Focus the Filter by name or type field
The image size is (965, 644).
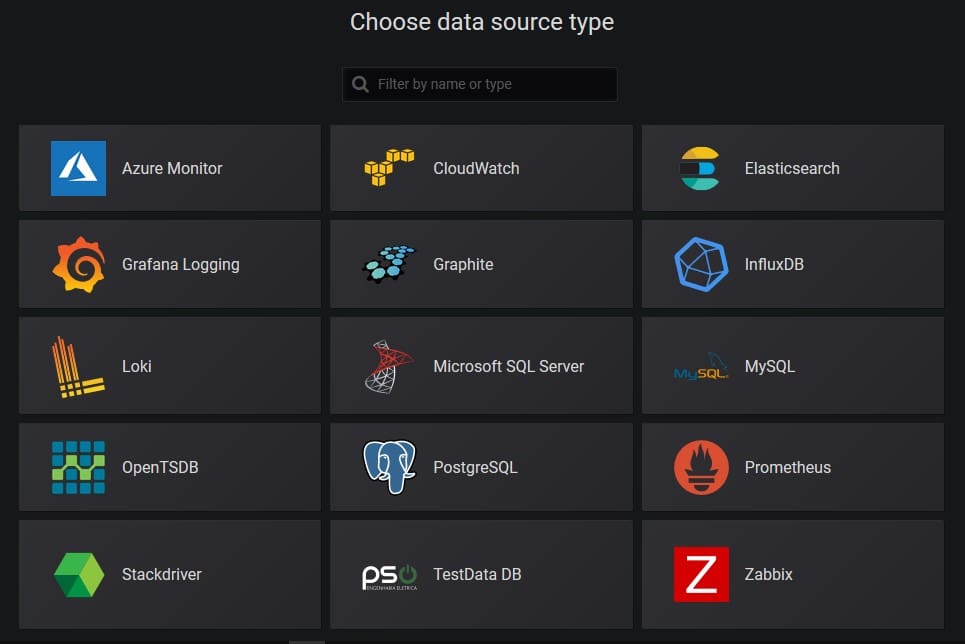(x=479, y=84)
